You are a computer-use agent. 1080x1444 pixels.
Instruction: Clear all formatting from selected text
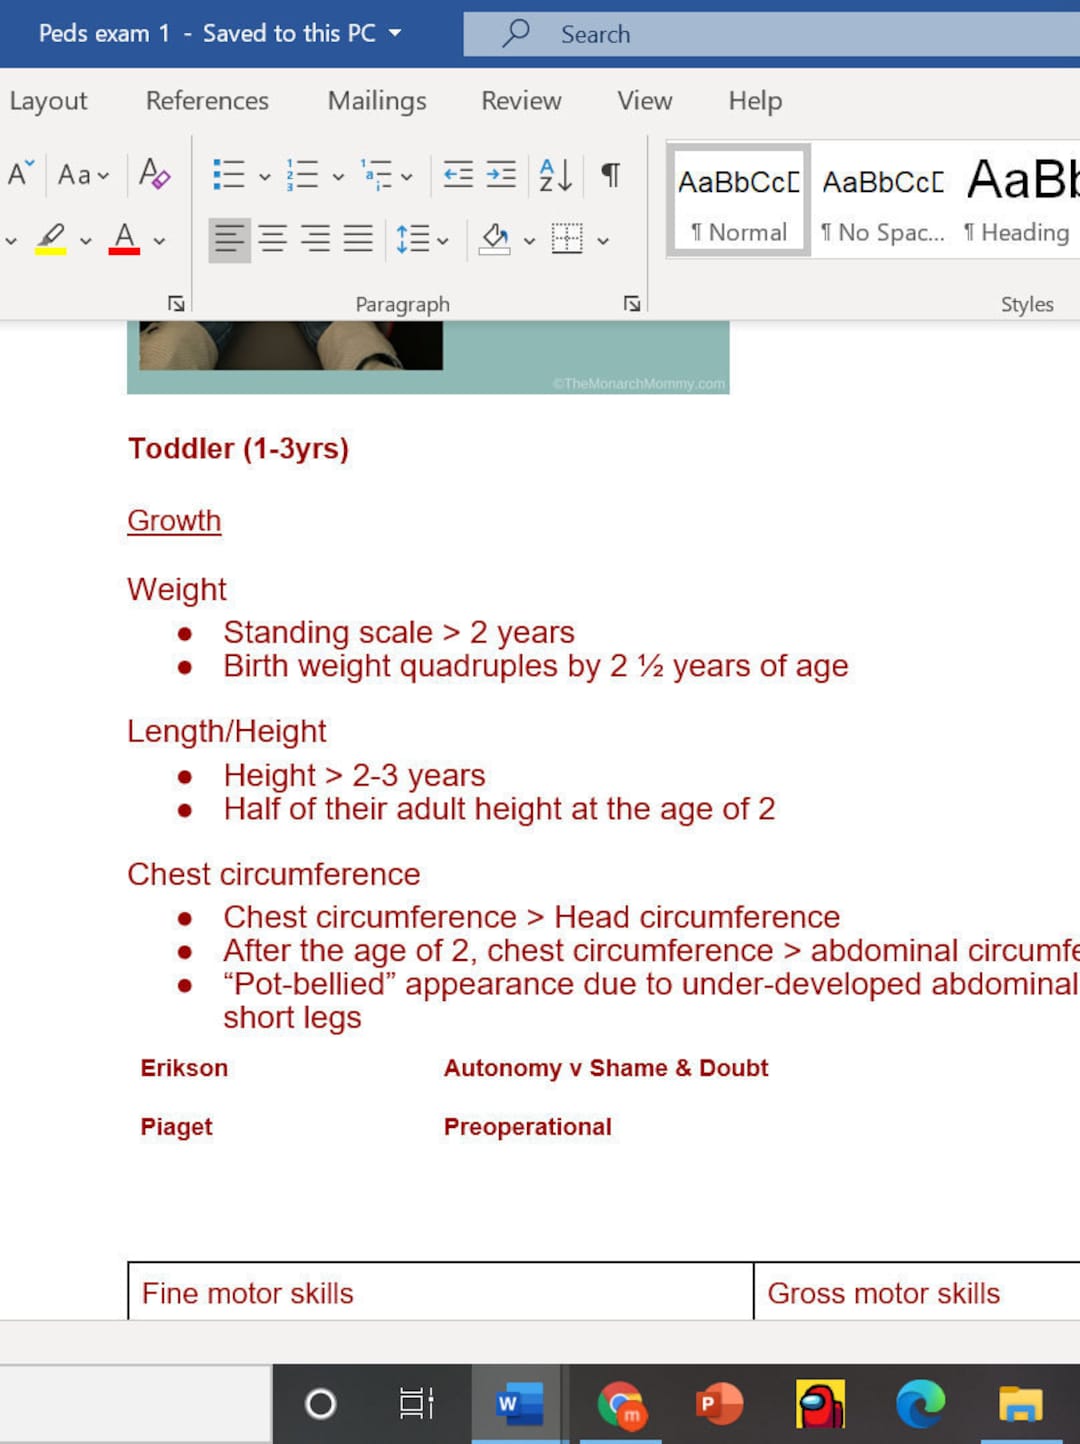click(x=153, y=172)
